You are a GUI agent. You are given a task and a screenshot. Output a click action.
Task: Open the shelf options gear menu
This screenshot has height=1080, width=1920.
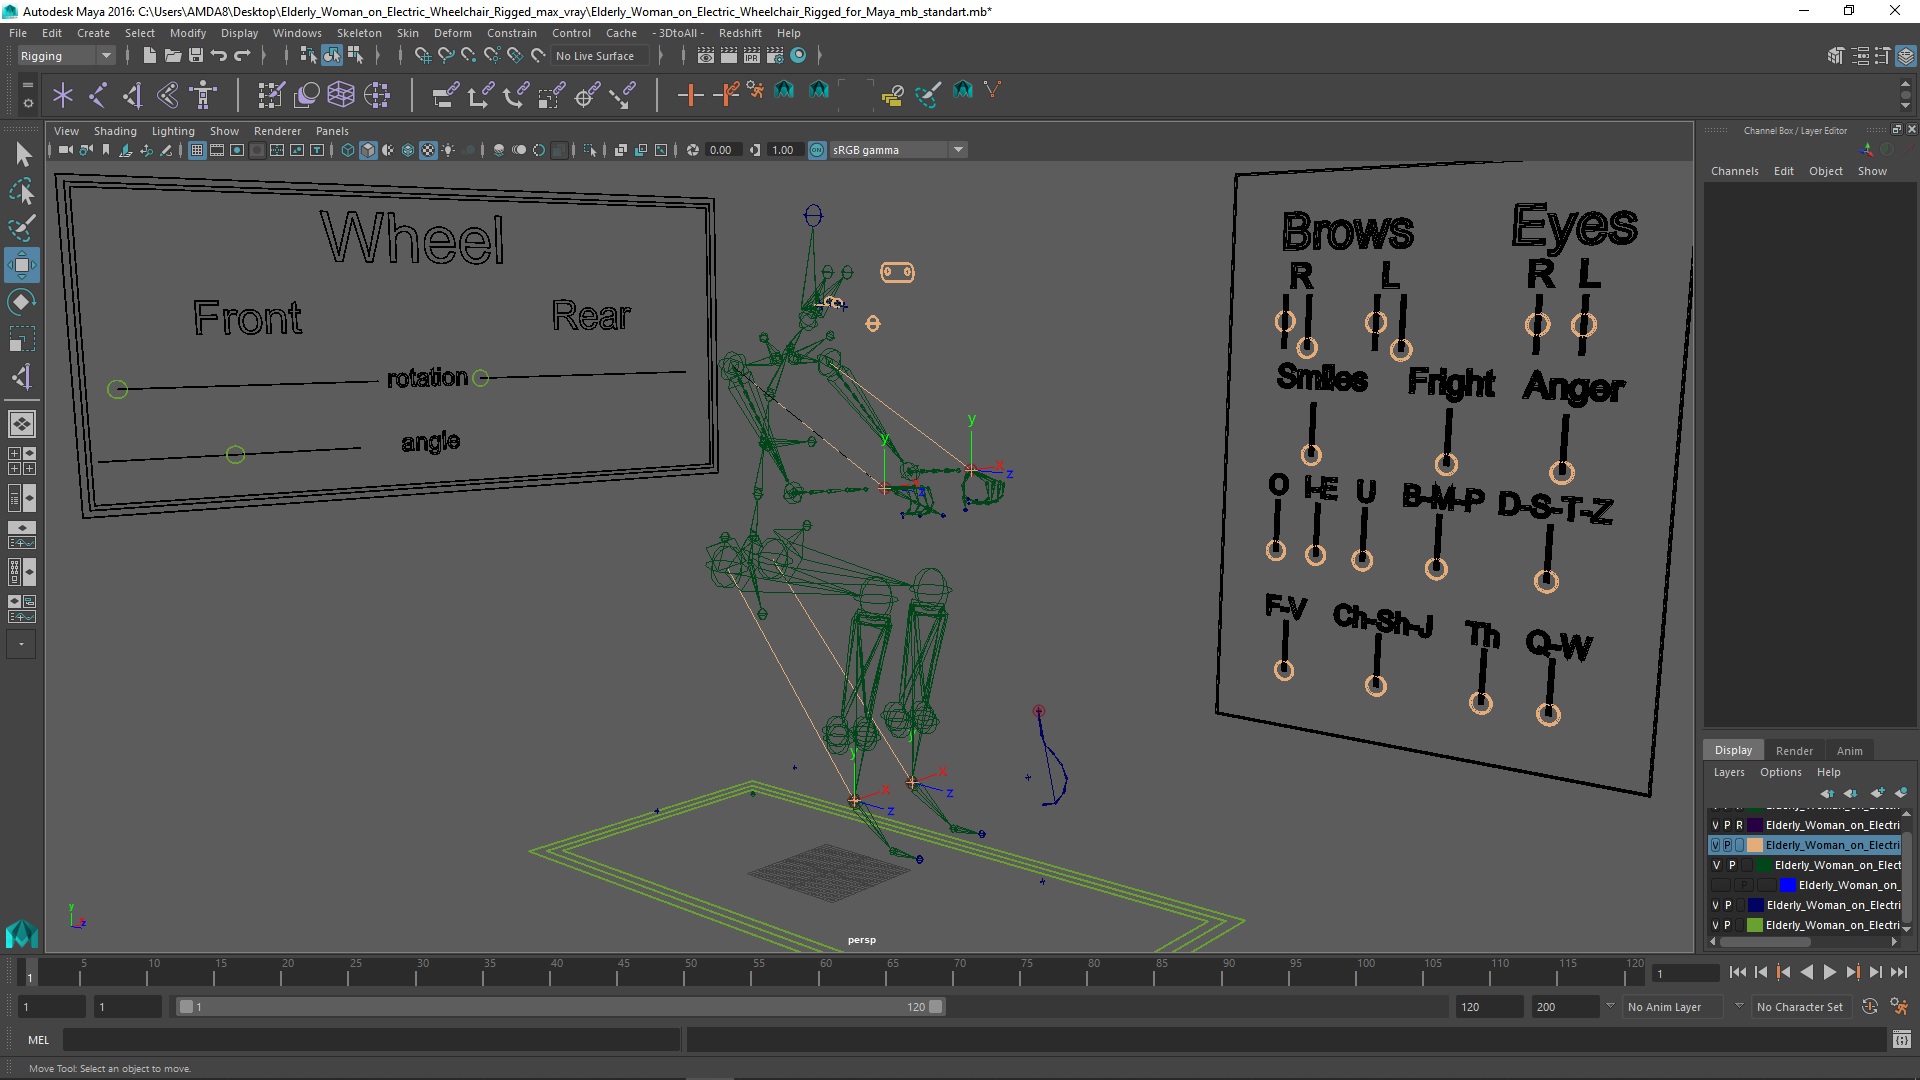coord(27,103)
